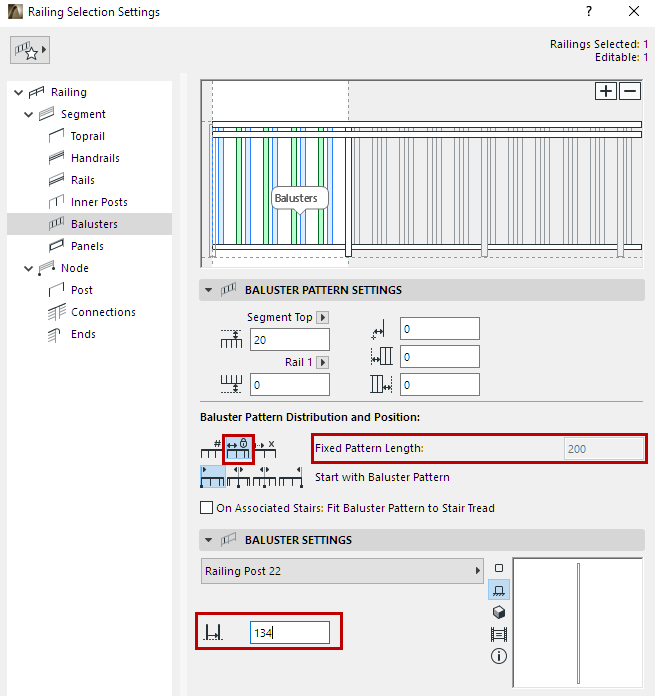Select the Post item under Node
Image resolution: width=655 pixels, height=696 pixels.
pyautogui.click(x=82, y=290)
